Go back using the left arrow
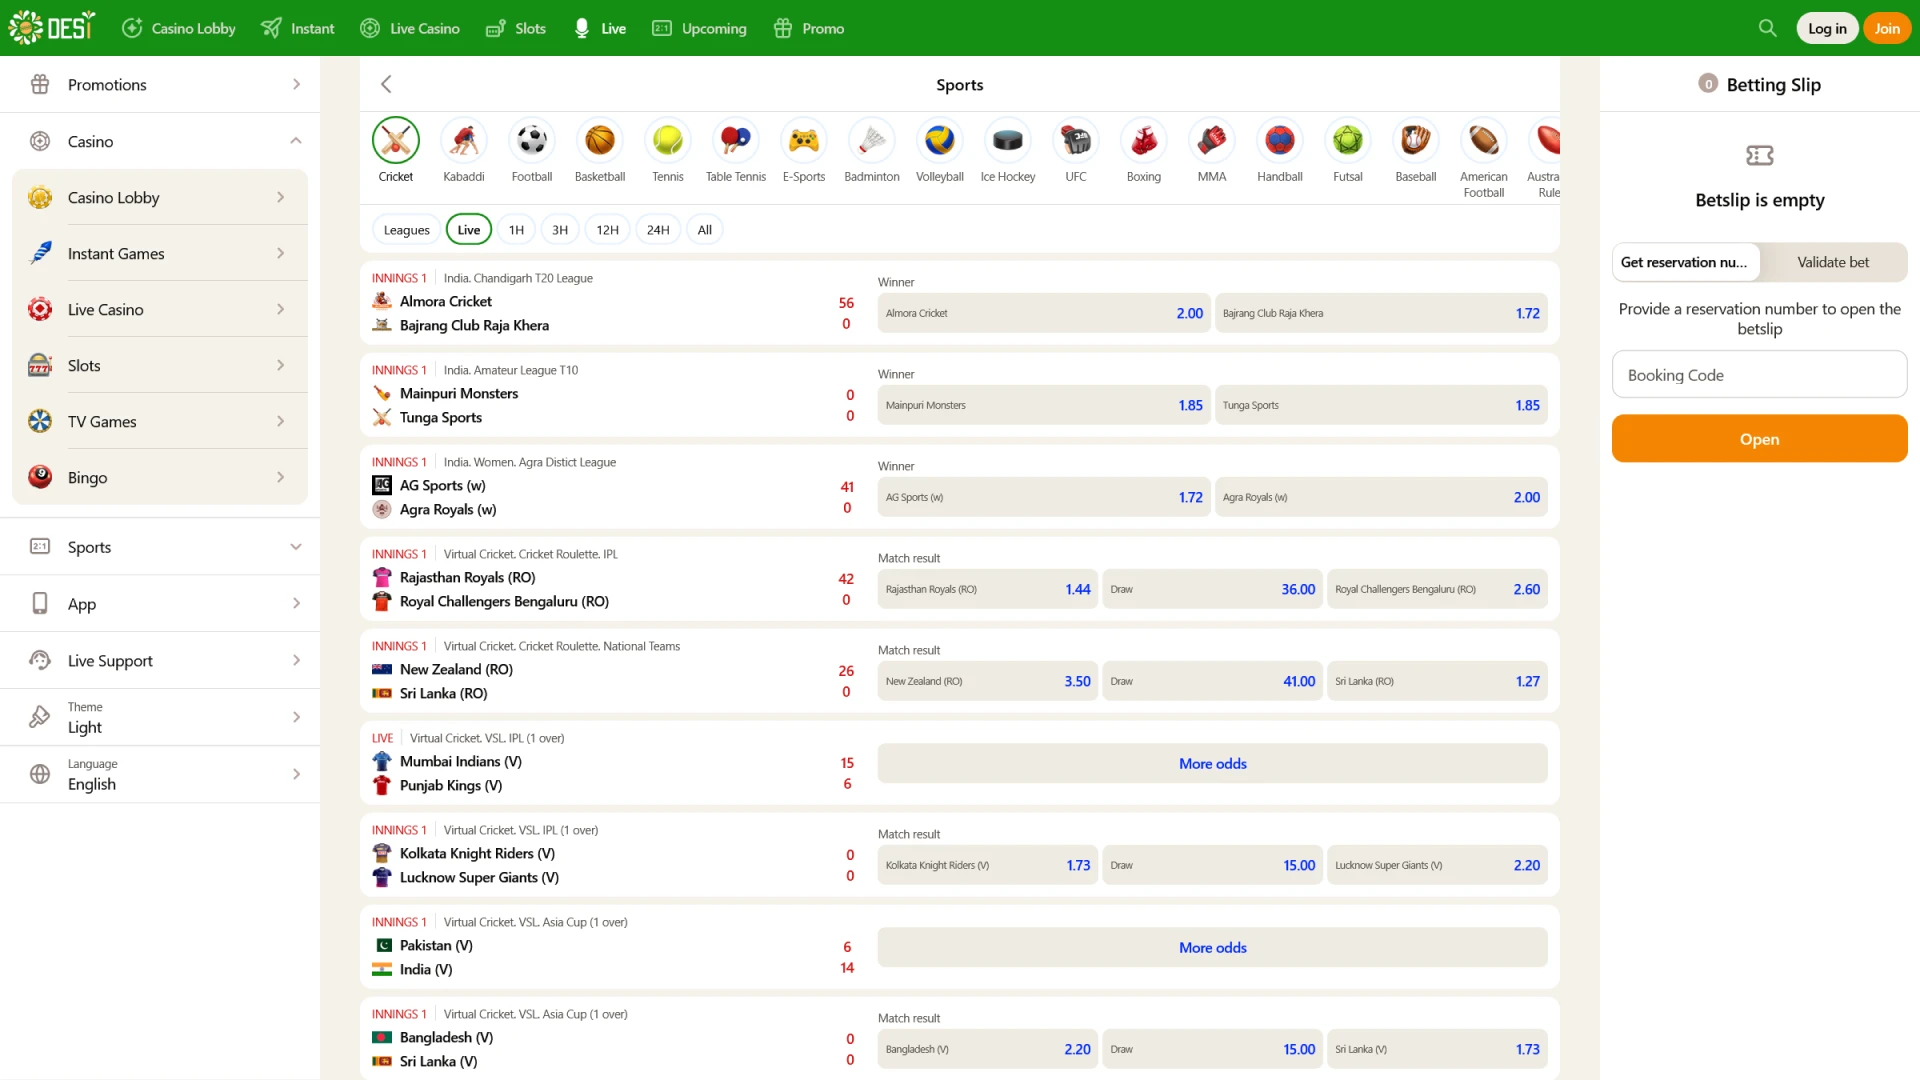The width and height of the screenshot is (1920, 1080). click(386, 84)
